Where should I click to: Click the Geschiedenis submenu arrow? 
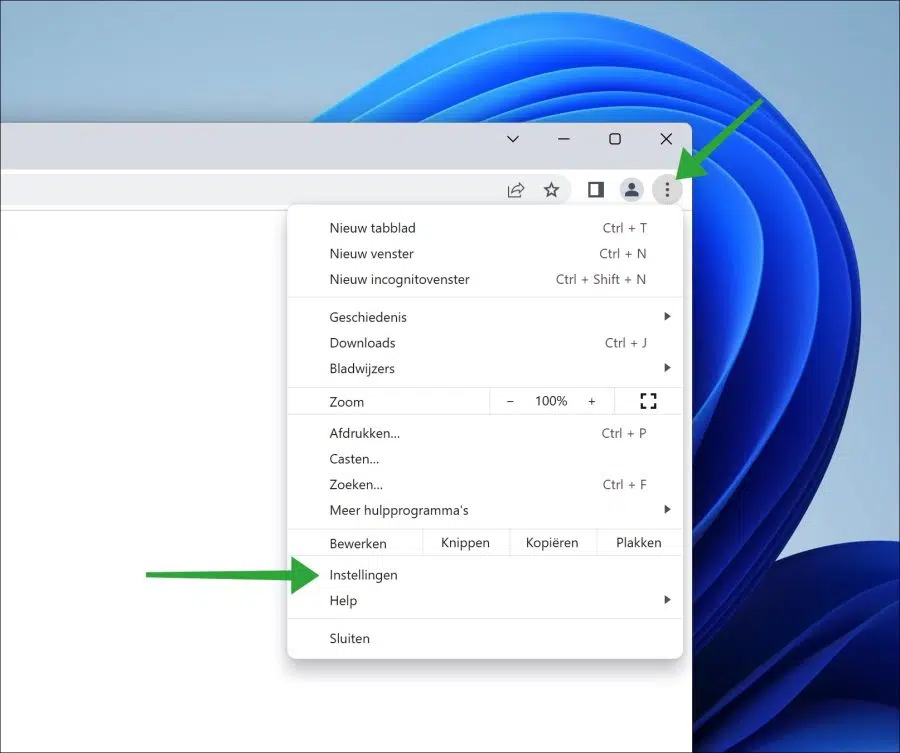pos(667,316)
